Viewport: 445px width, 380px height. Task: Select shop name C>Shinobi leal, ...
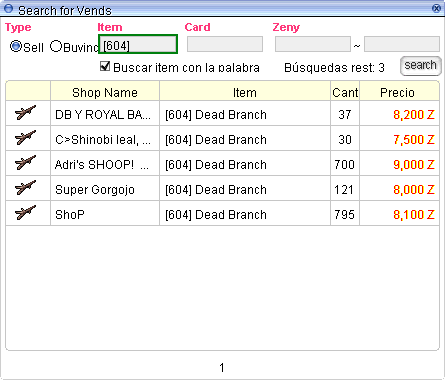pyautogui.click(x=103, y=140)
